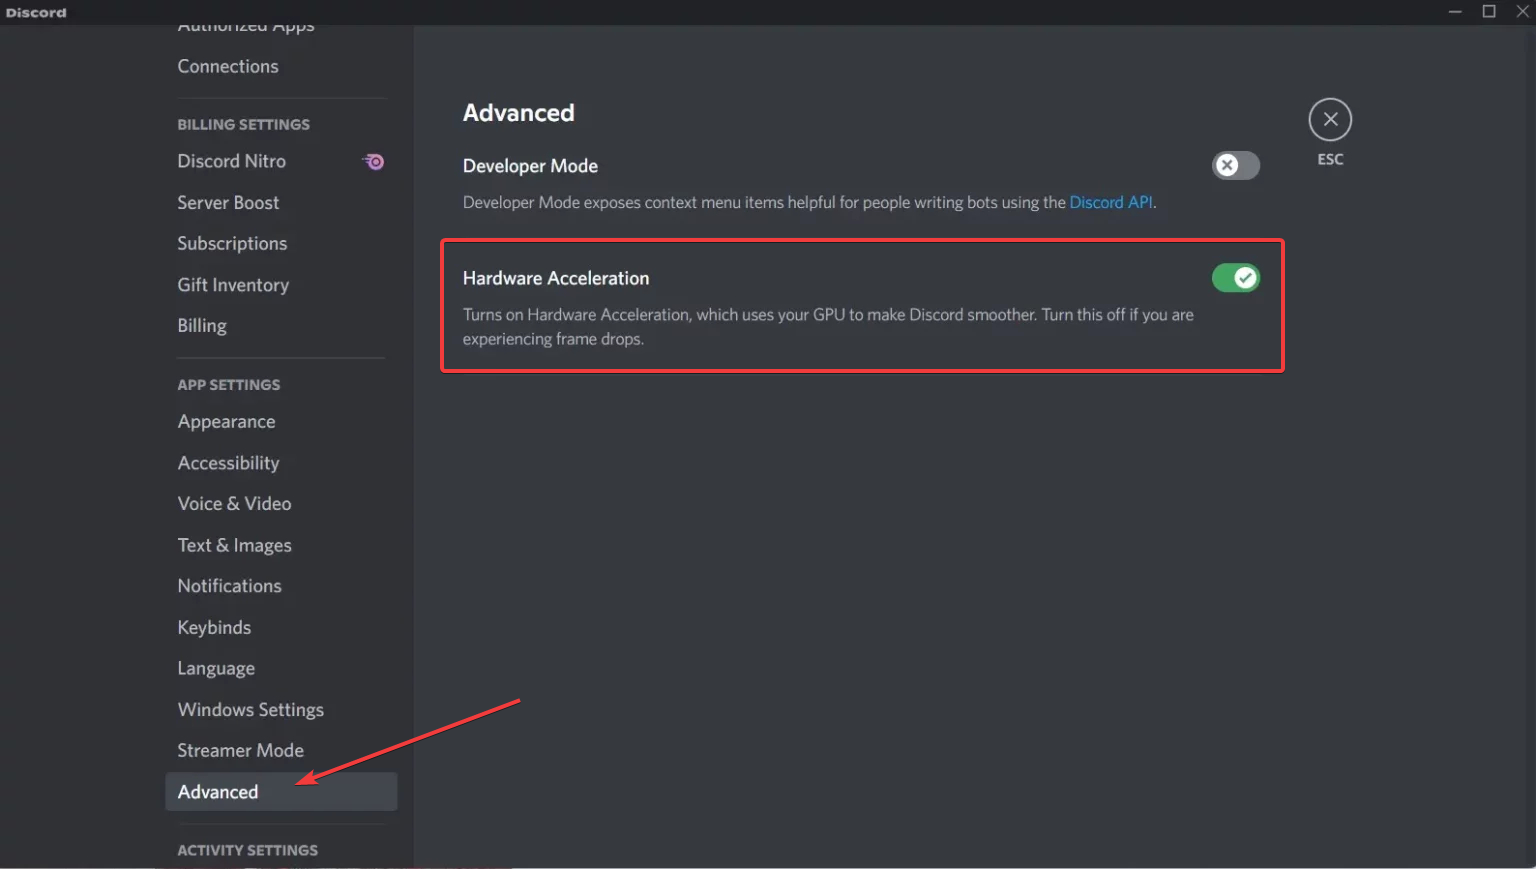Maximize the Discord window
This screenshot has width=1536, height=869.
point(1489,11)
